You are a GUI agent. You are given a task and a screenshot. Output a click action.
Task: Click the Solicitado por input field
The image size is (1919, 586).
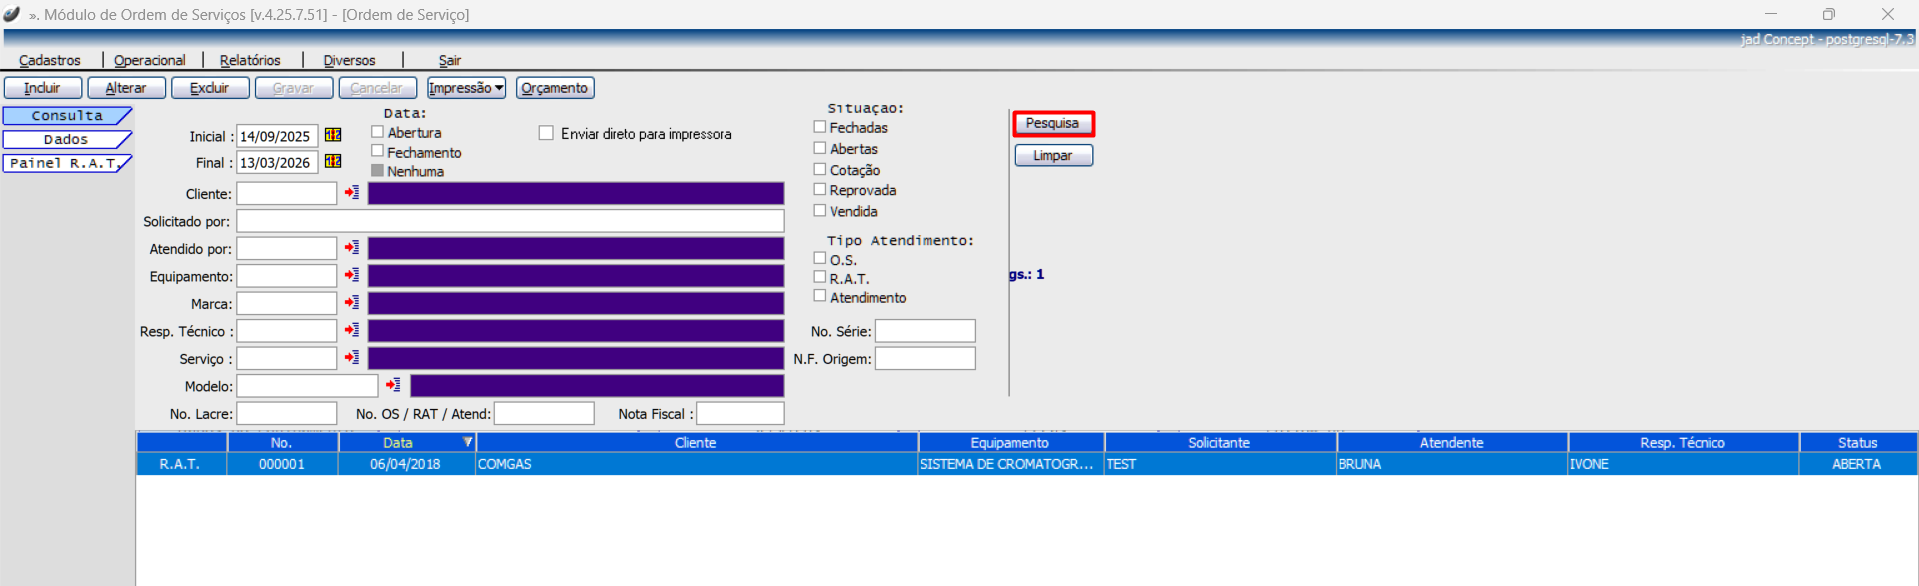click(x=509, y=221)
